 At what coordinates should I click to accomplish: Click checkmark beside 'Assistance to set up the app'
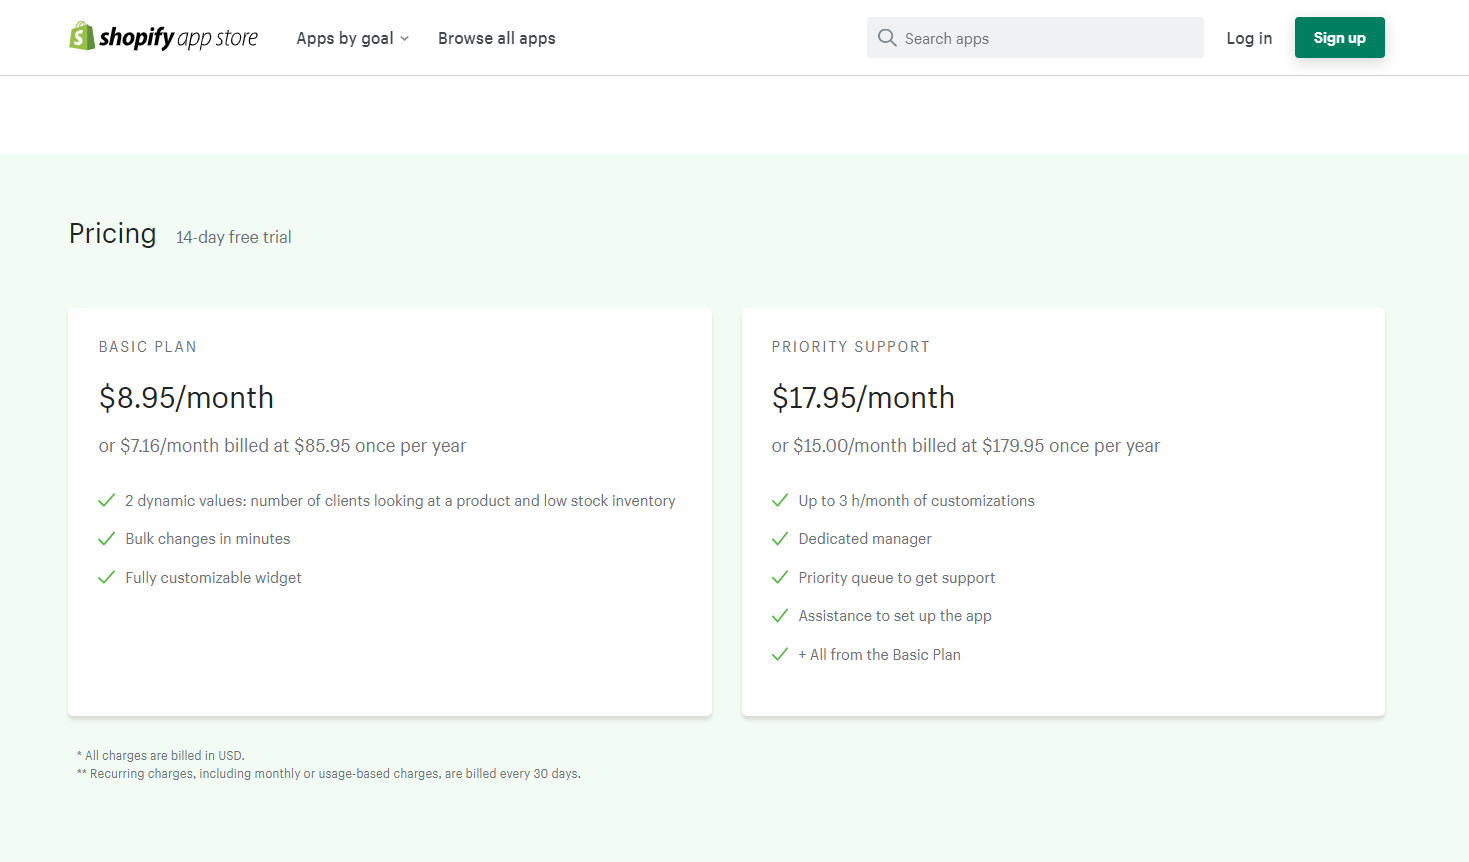(x=780, y=616)
